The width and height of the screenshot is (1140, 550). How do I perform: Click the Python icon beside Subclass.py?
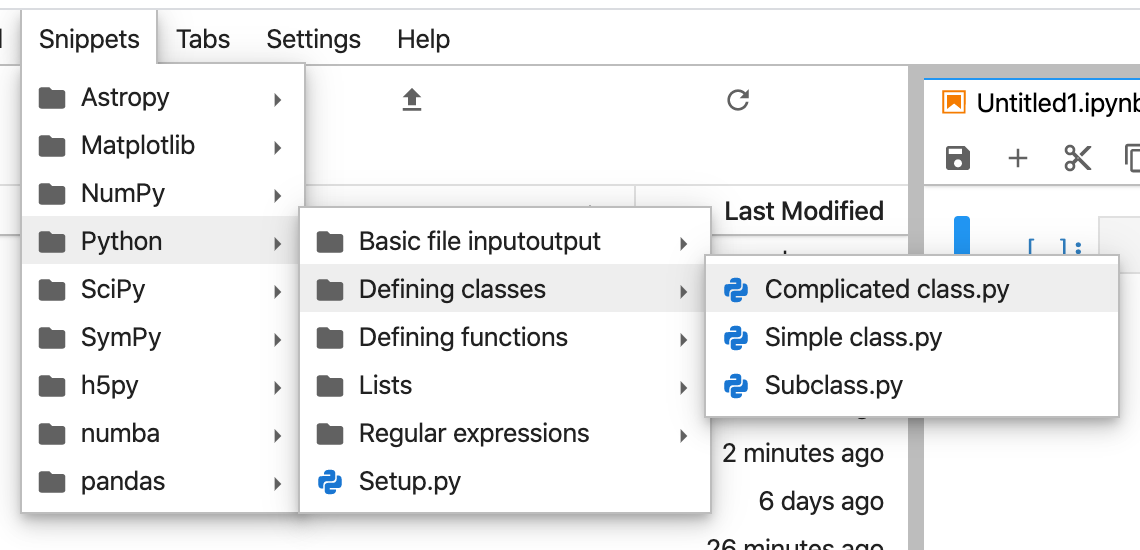click(736, 386)
